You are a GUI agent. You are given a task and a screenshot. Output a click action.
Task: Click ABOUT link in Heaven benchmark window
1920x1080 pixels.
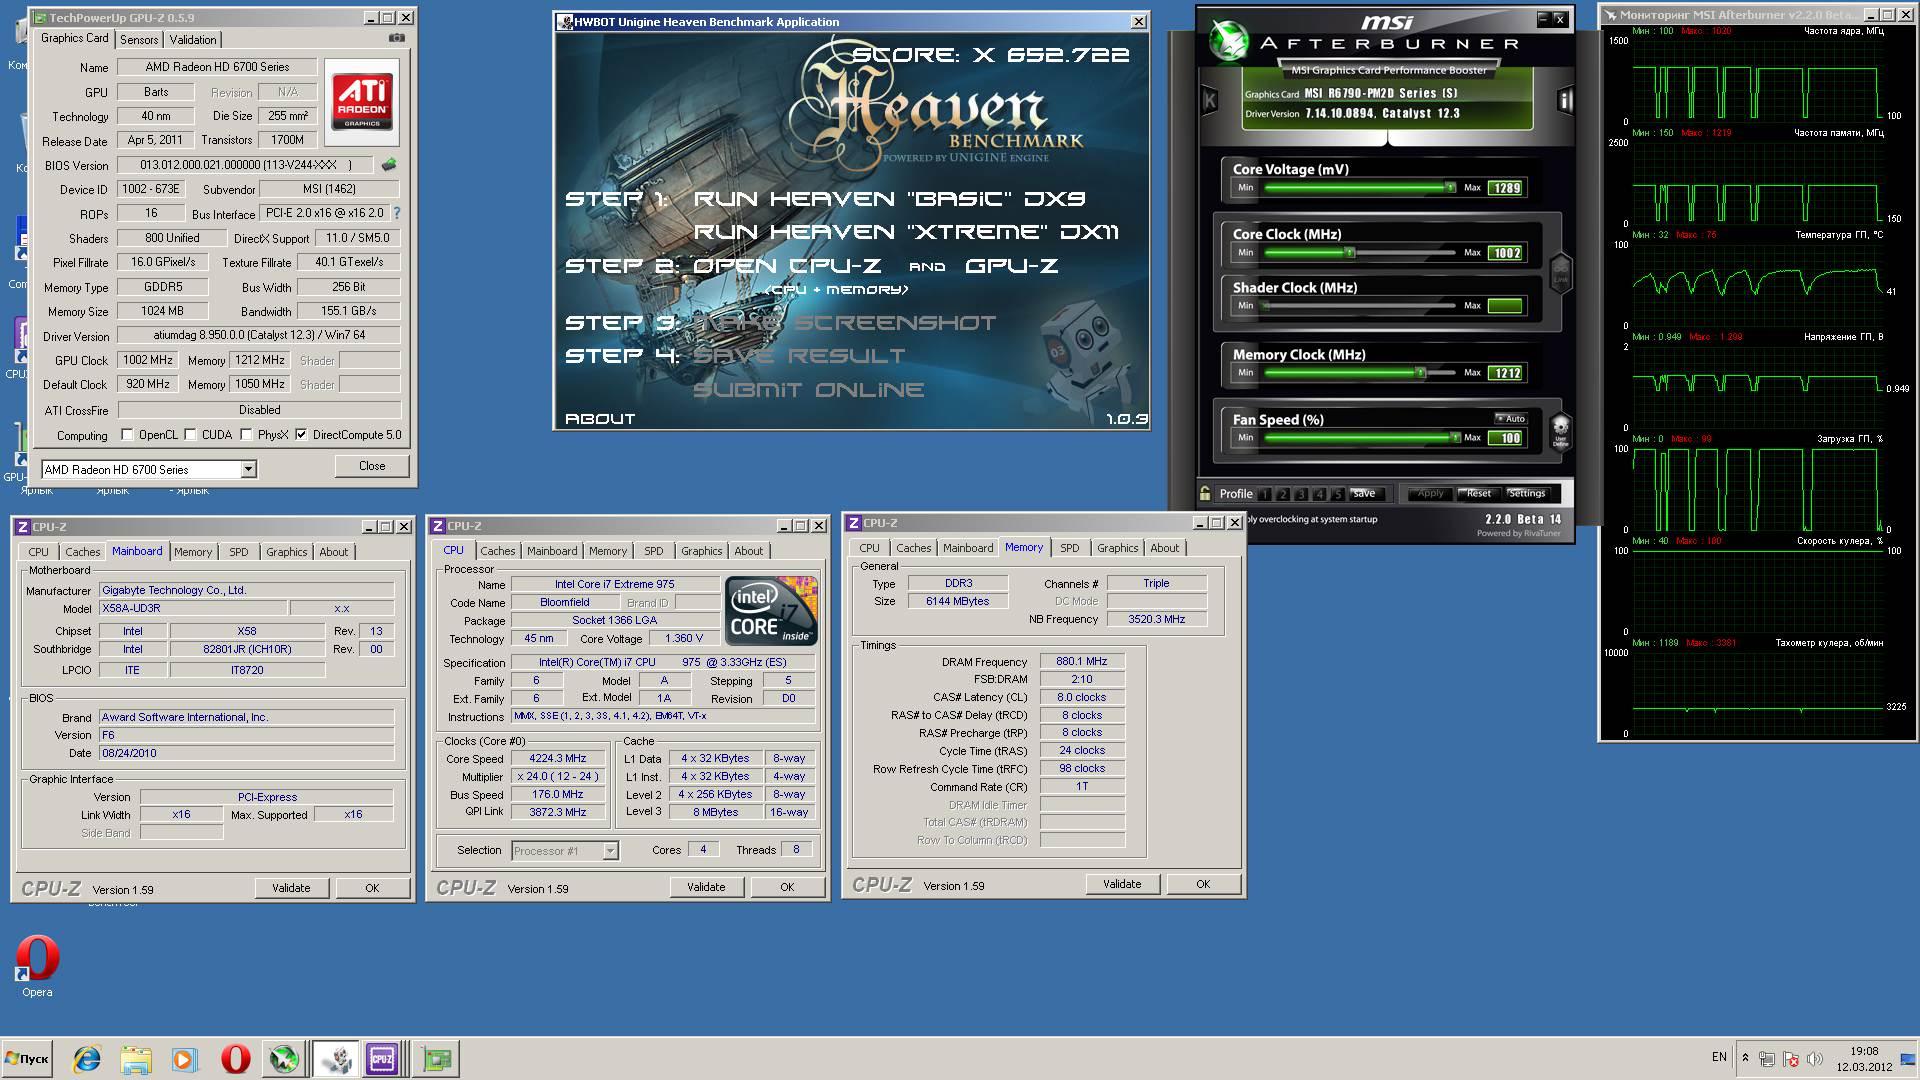click(x=600, y=419)
